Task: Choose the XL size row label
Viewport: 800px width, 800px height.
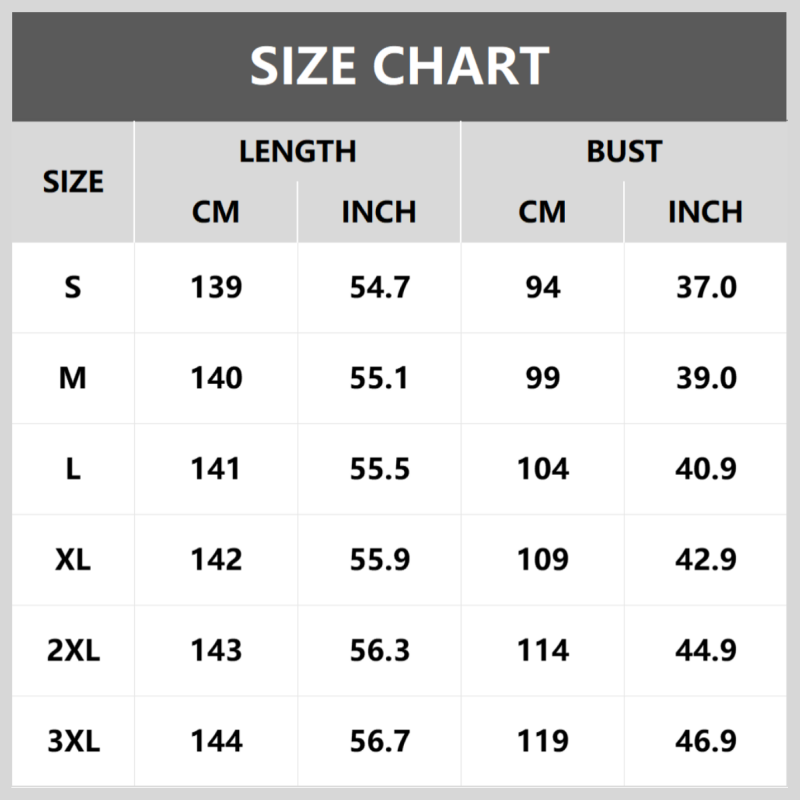Action: 73,560
